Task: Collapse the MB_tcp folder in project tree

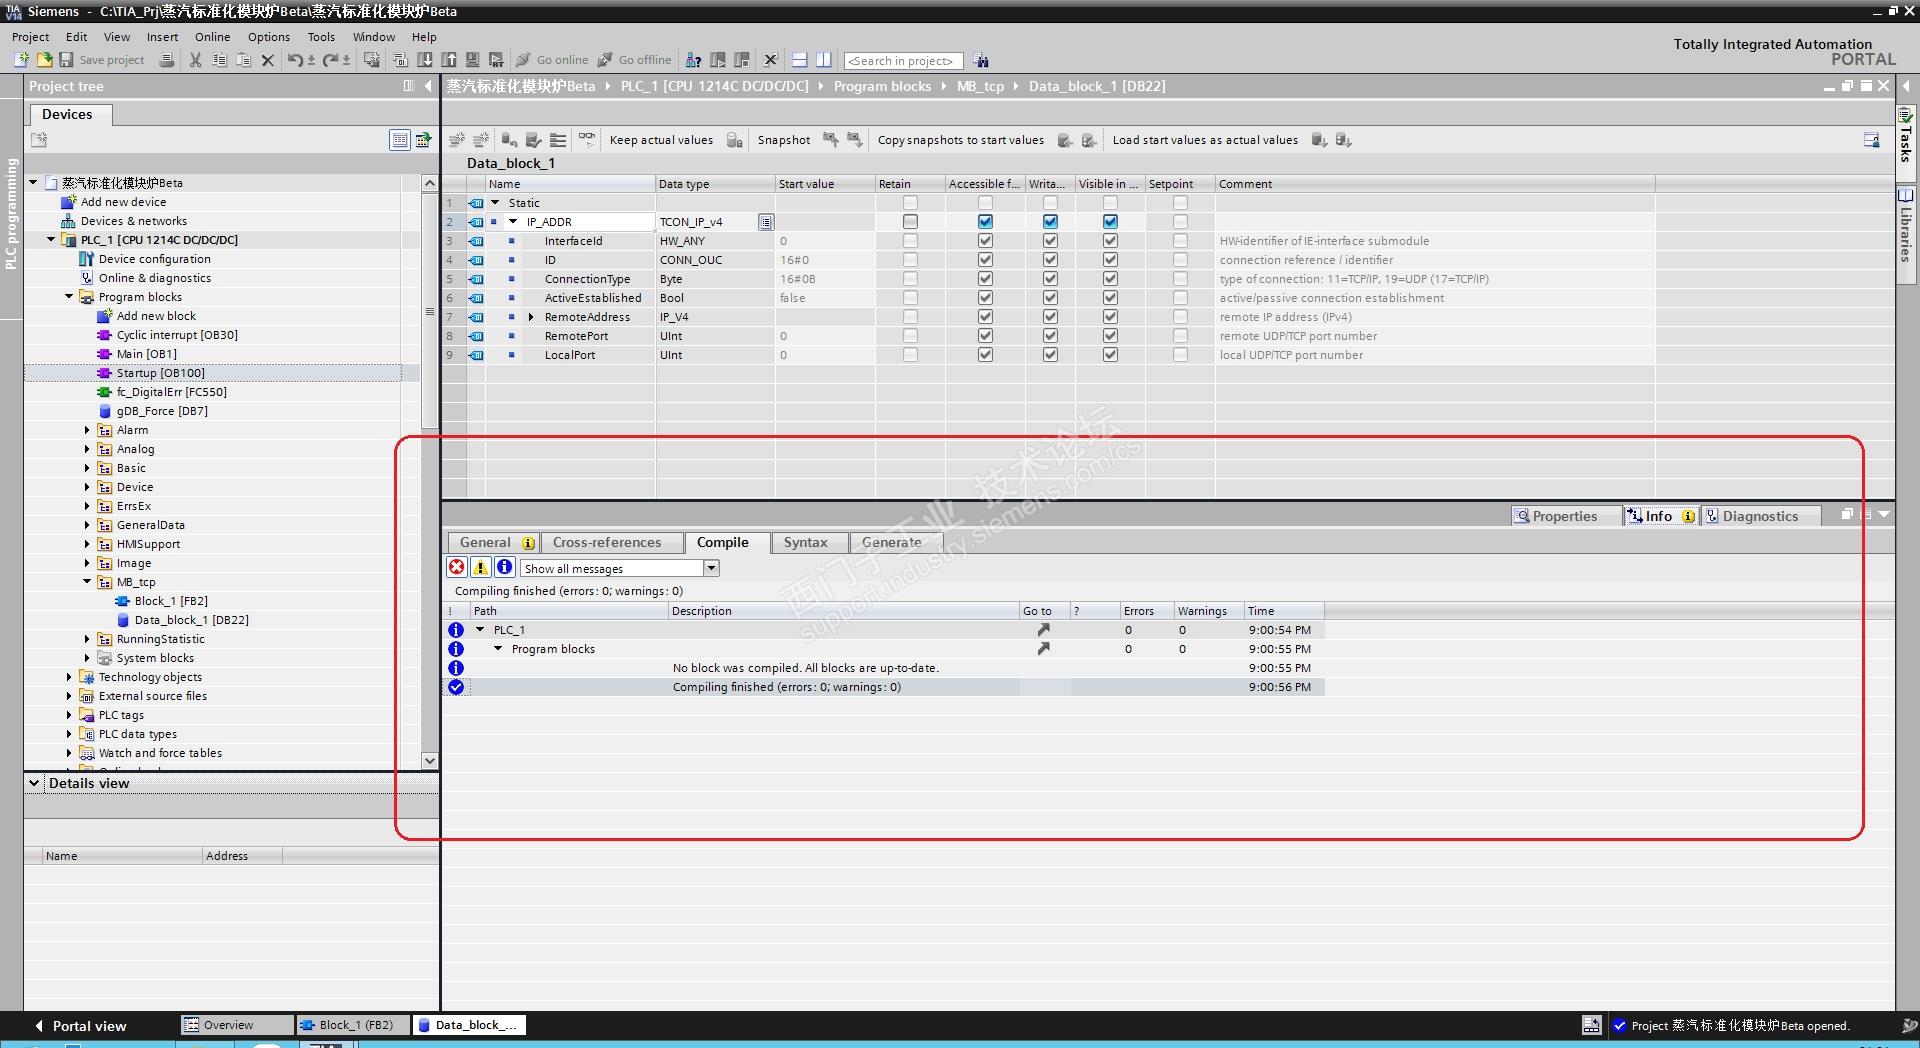Action: [87, 582]
